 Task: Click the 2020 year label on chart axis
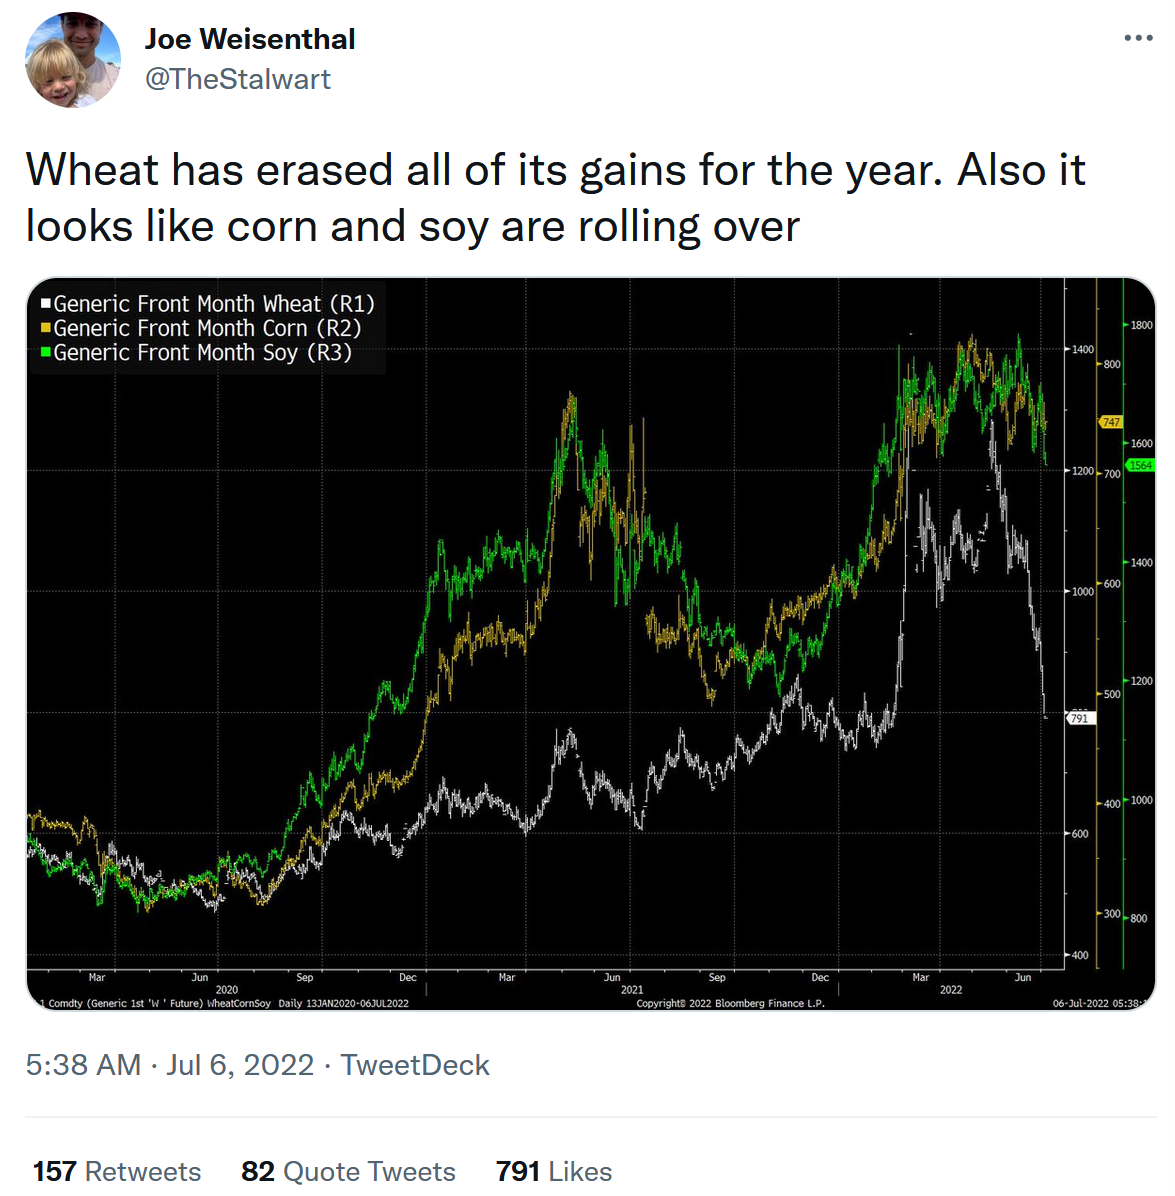(227, 990)
